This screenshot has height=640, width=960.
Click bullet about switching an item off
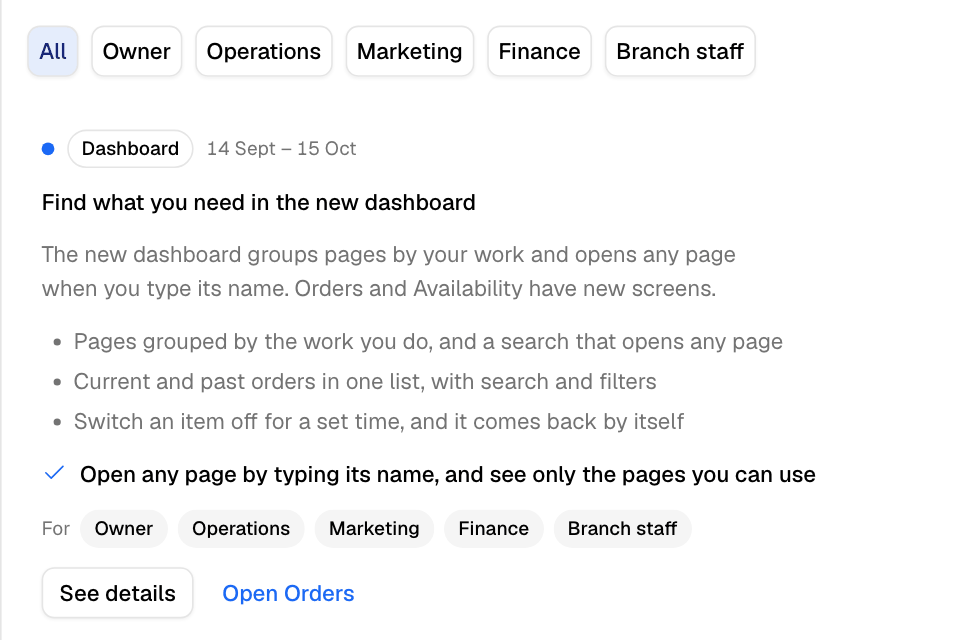click(378, 421)
